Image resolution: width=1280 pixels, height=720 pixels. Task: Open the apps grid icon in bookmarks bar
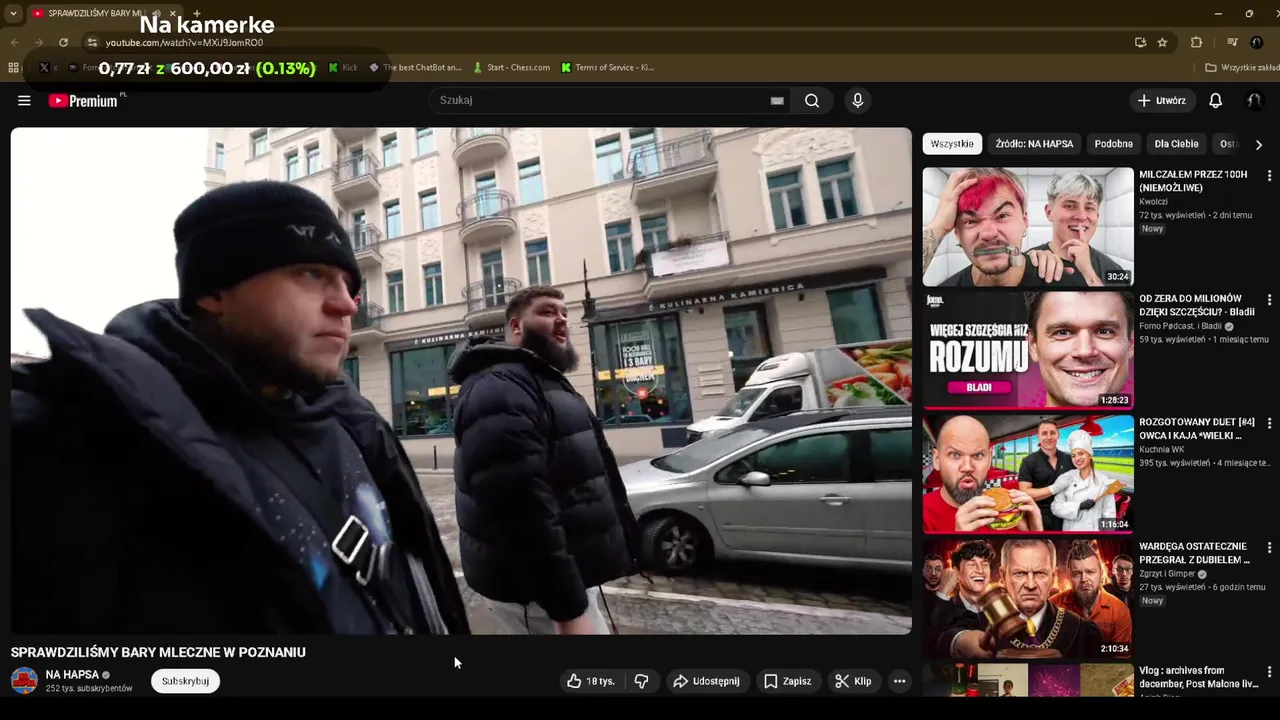(13, 67)
